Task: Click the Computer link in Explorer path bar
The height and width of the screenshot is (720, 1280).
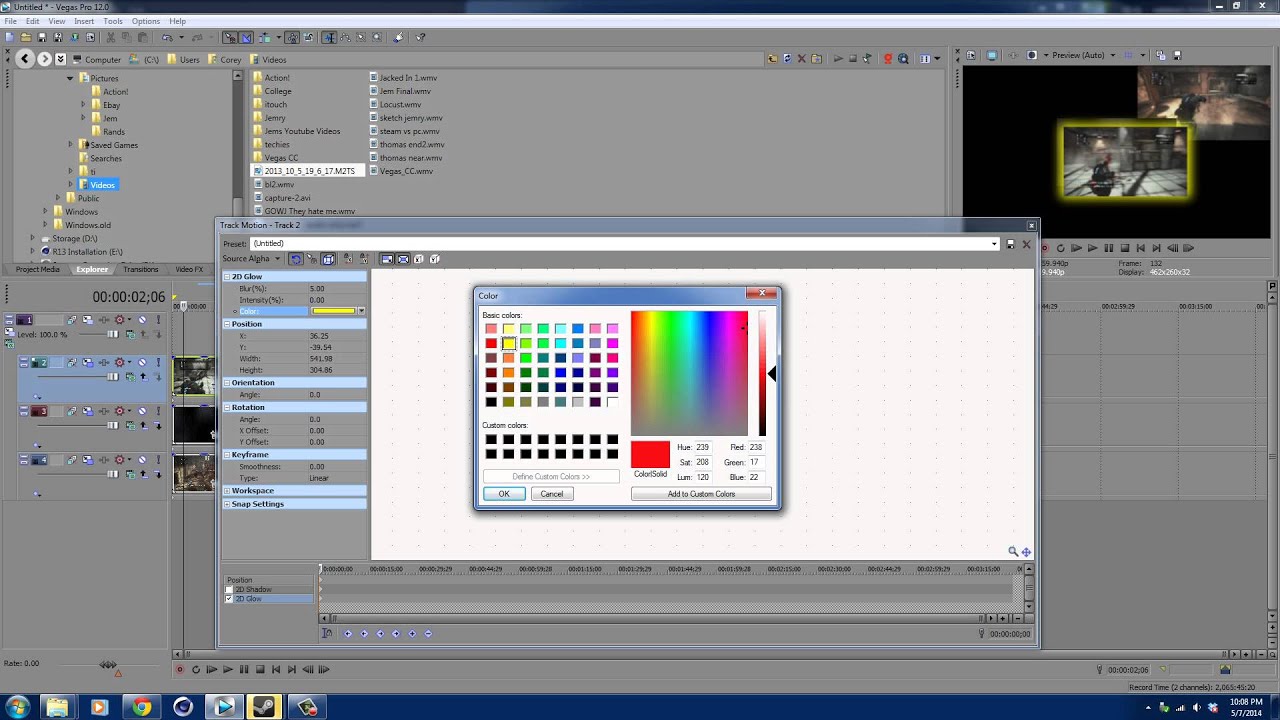Action: (103, 60)
